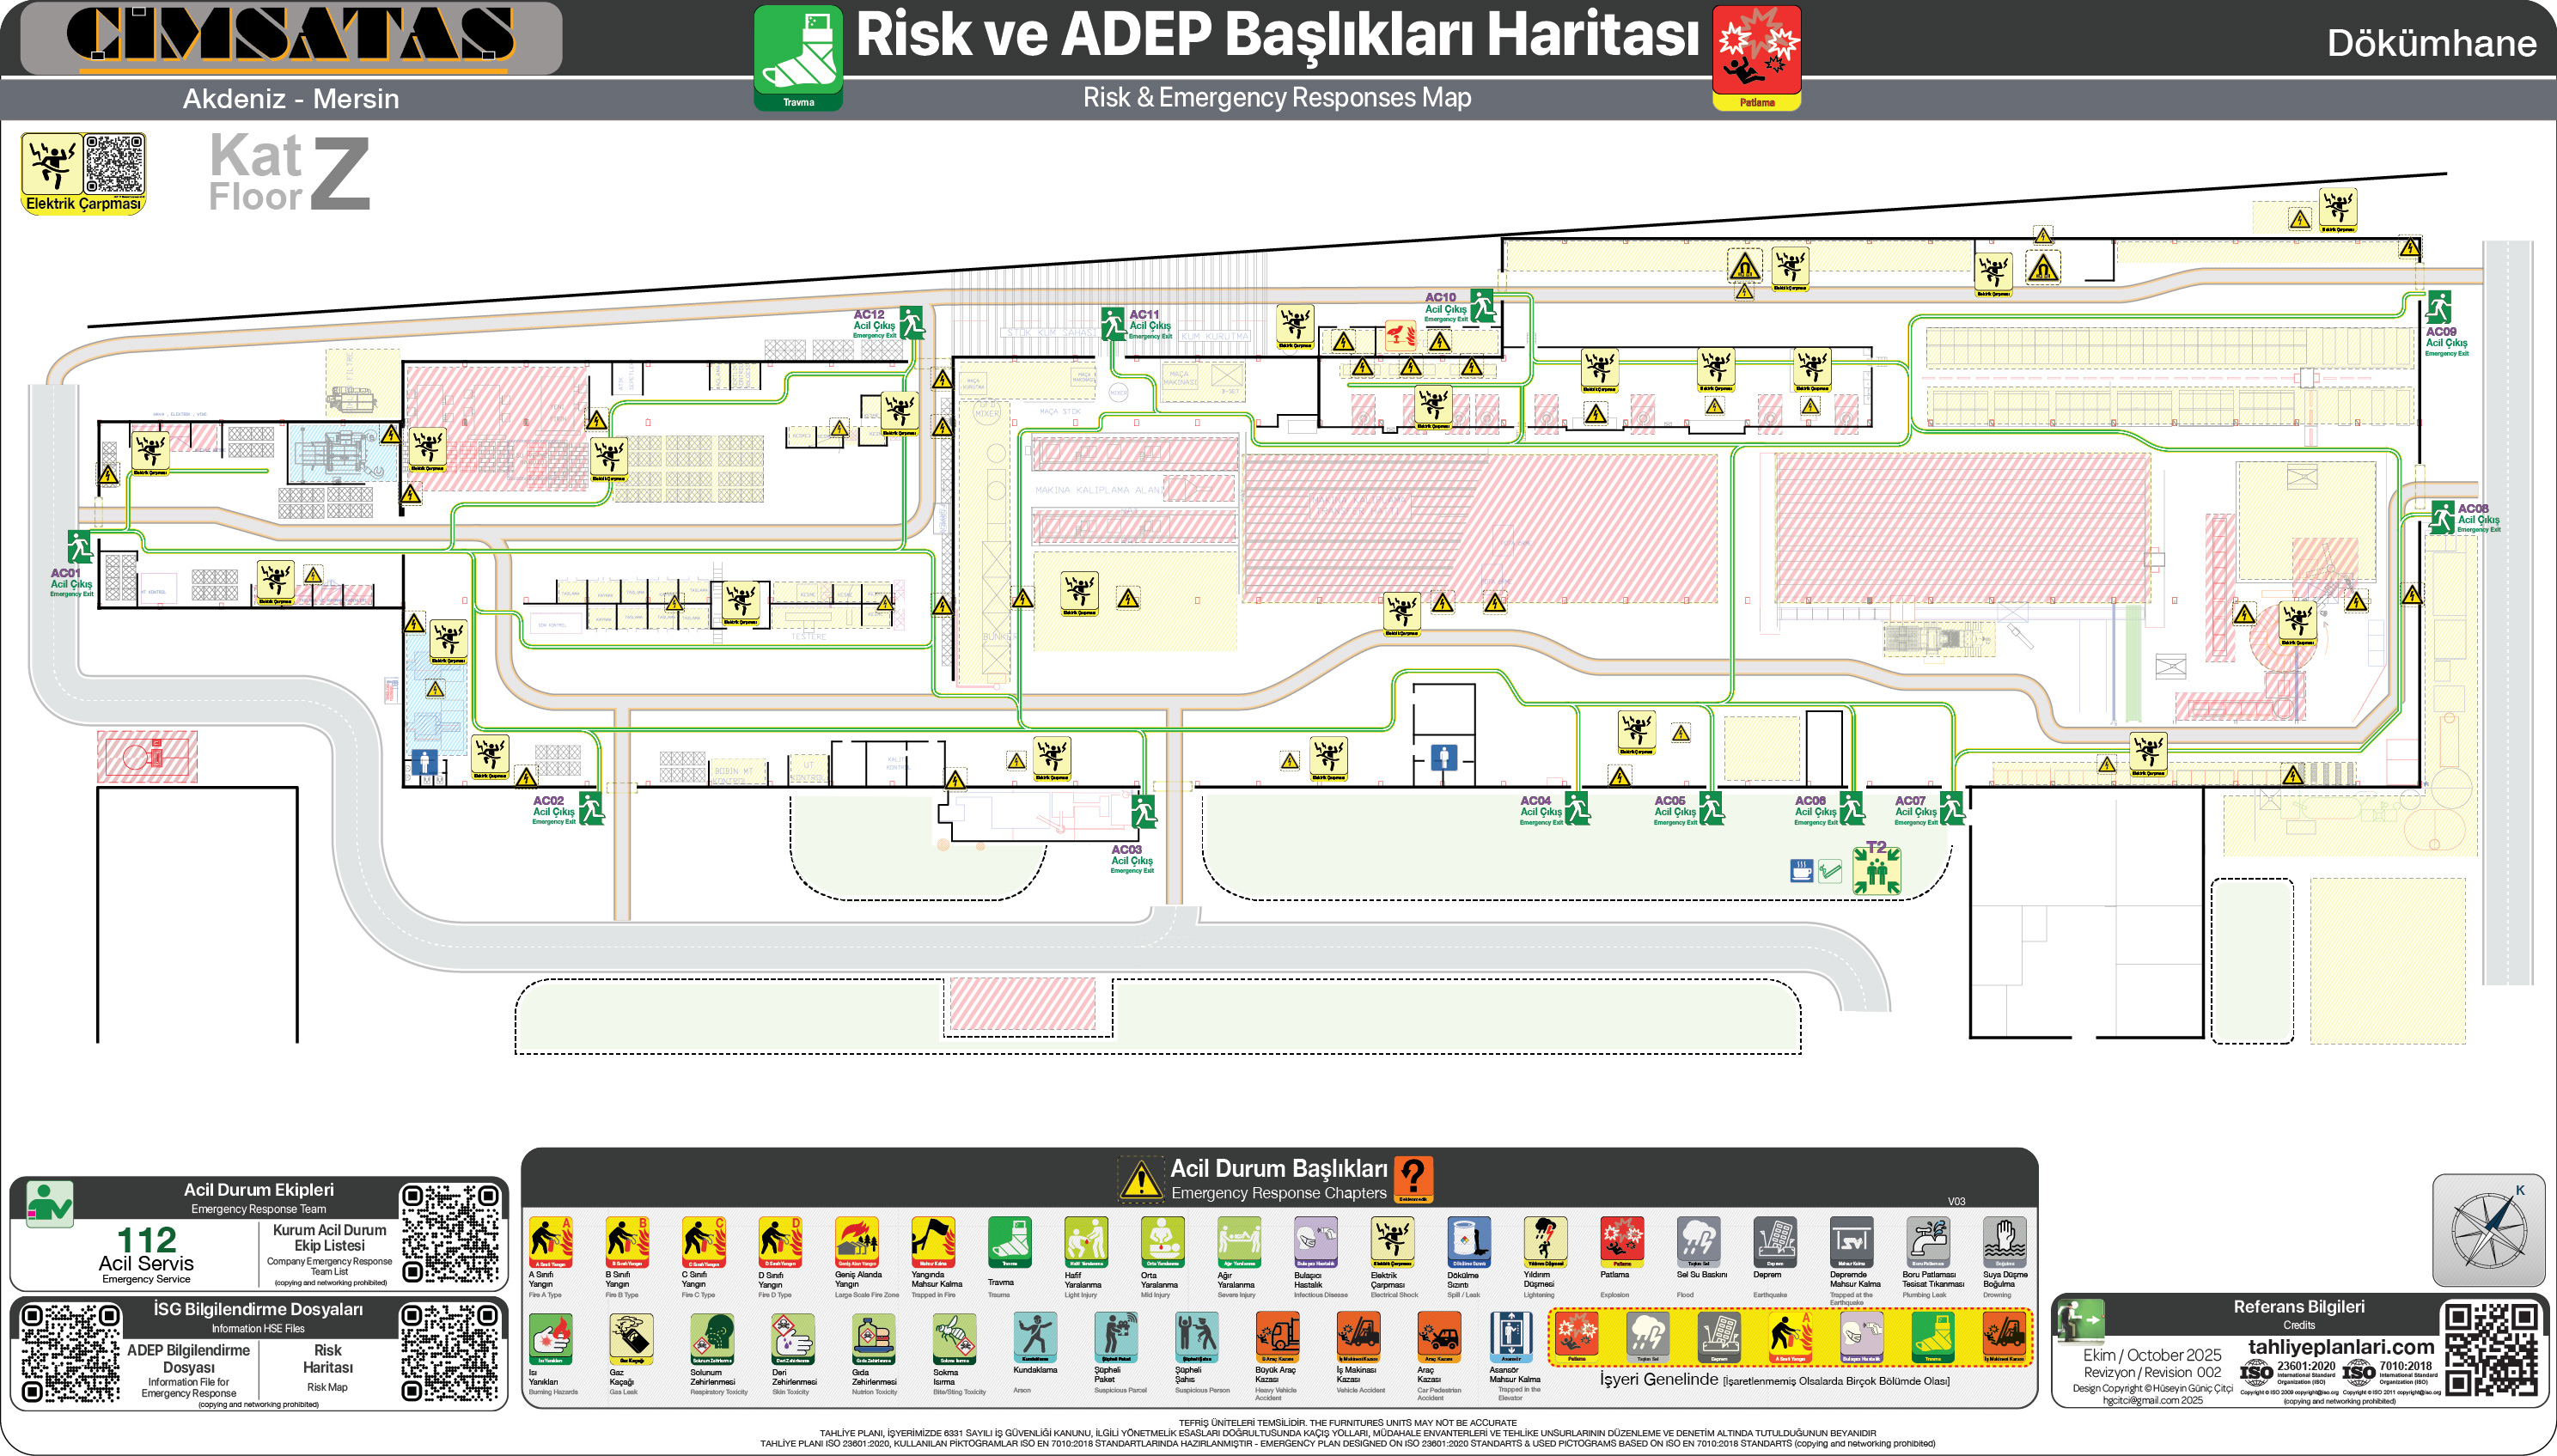
Task: Click the AC09 emergency exit sign
Action: click(2439, 307)
